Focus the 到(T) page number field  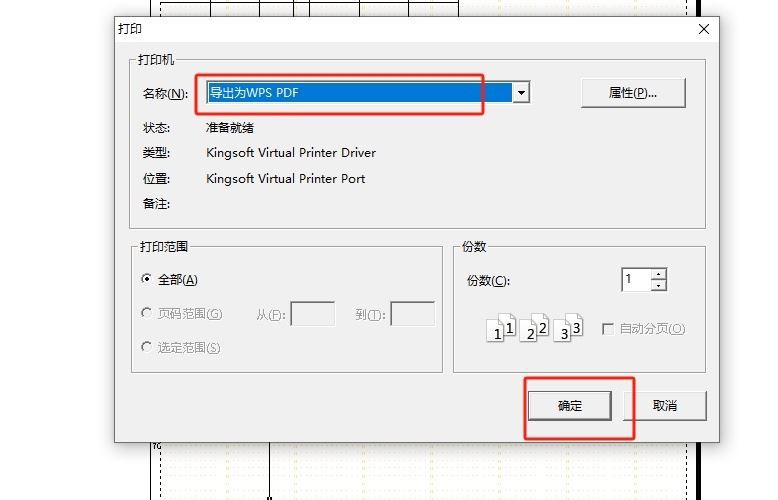tap(413, 313)
